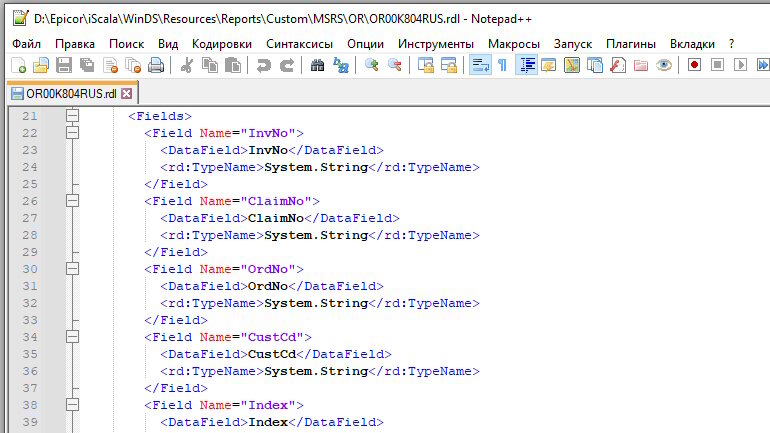Click the "InvNo" attribute value on line 22
Viewport: 770px width, 433px height.
(268, 133)
